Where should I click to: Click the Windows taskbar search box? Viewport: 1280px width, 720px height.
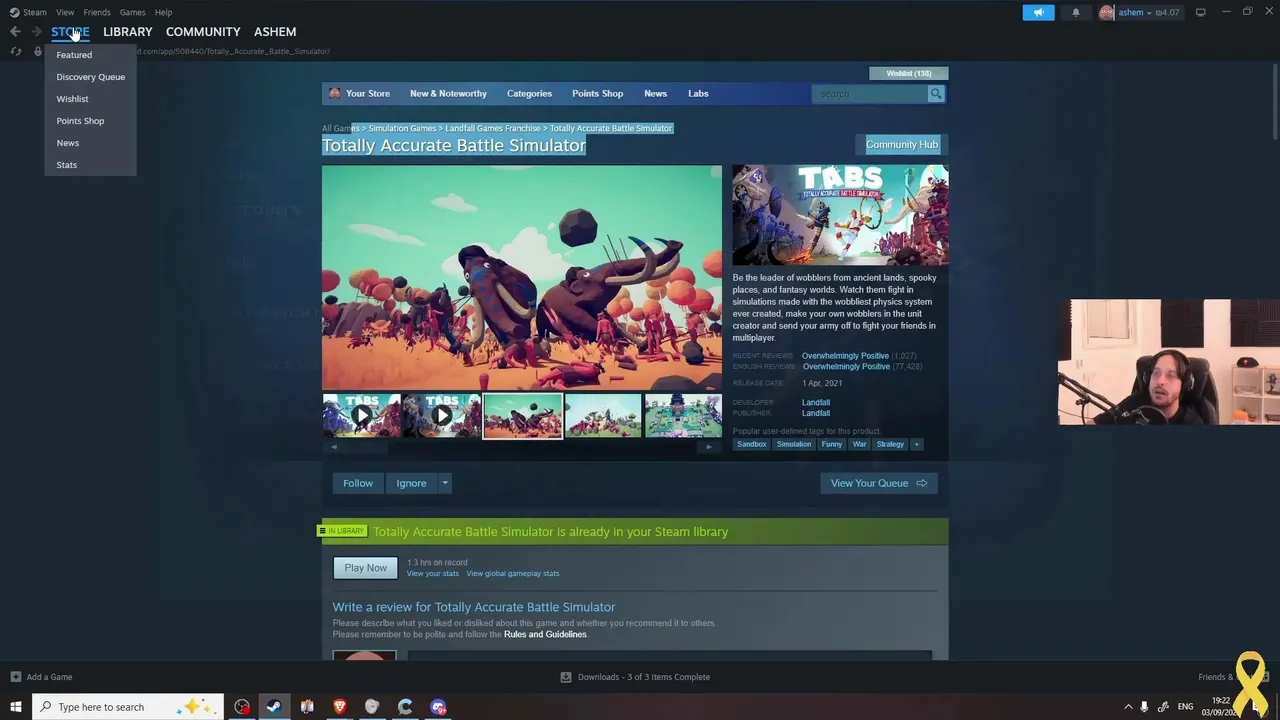[128, 707]
